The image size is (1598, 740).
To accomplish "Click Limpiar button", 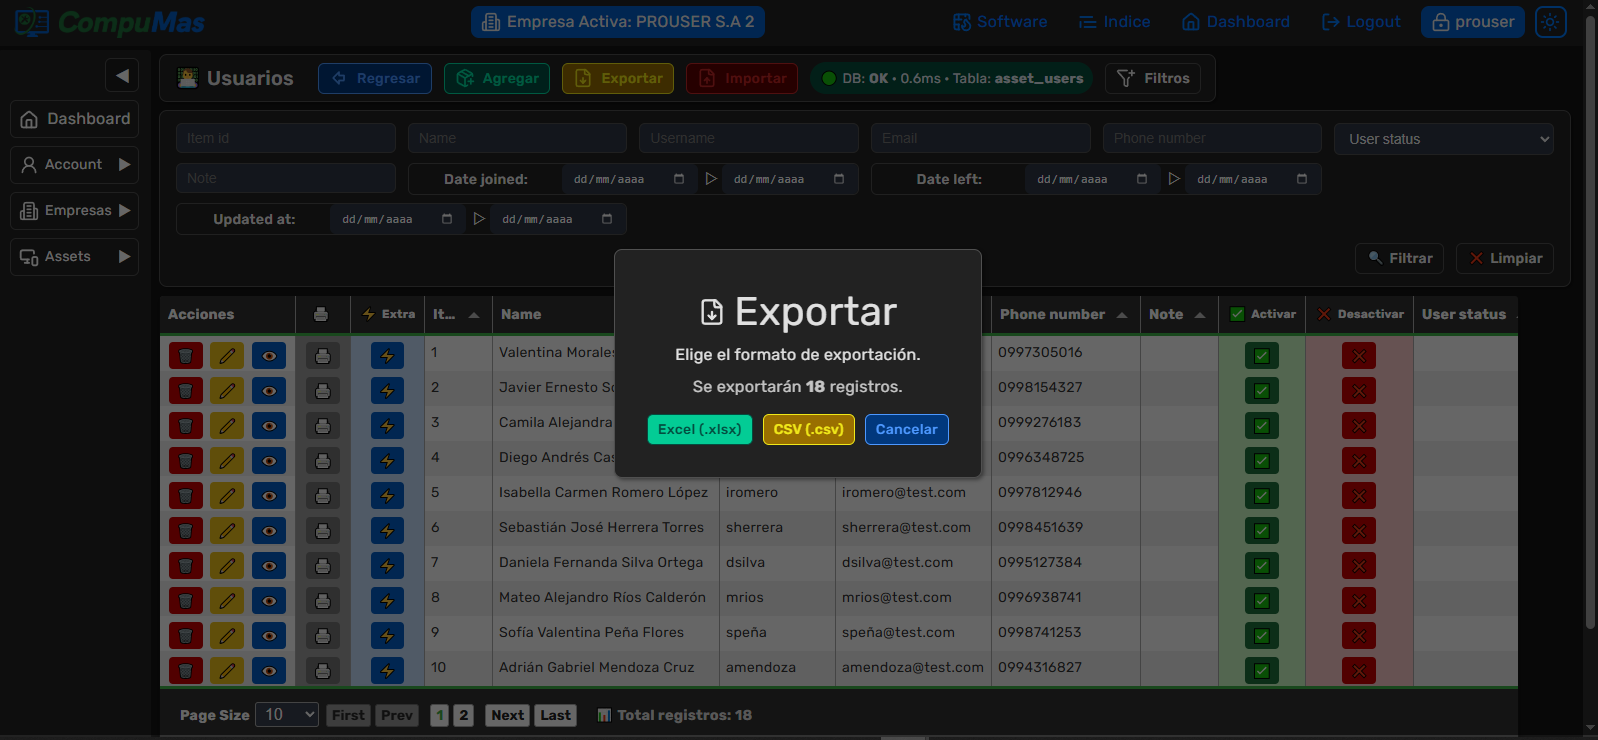I will coord(1505,258).
